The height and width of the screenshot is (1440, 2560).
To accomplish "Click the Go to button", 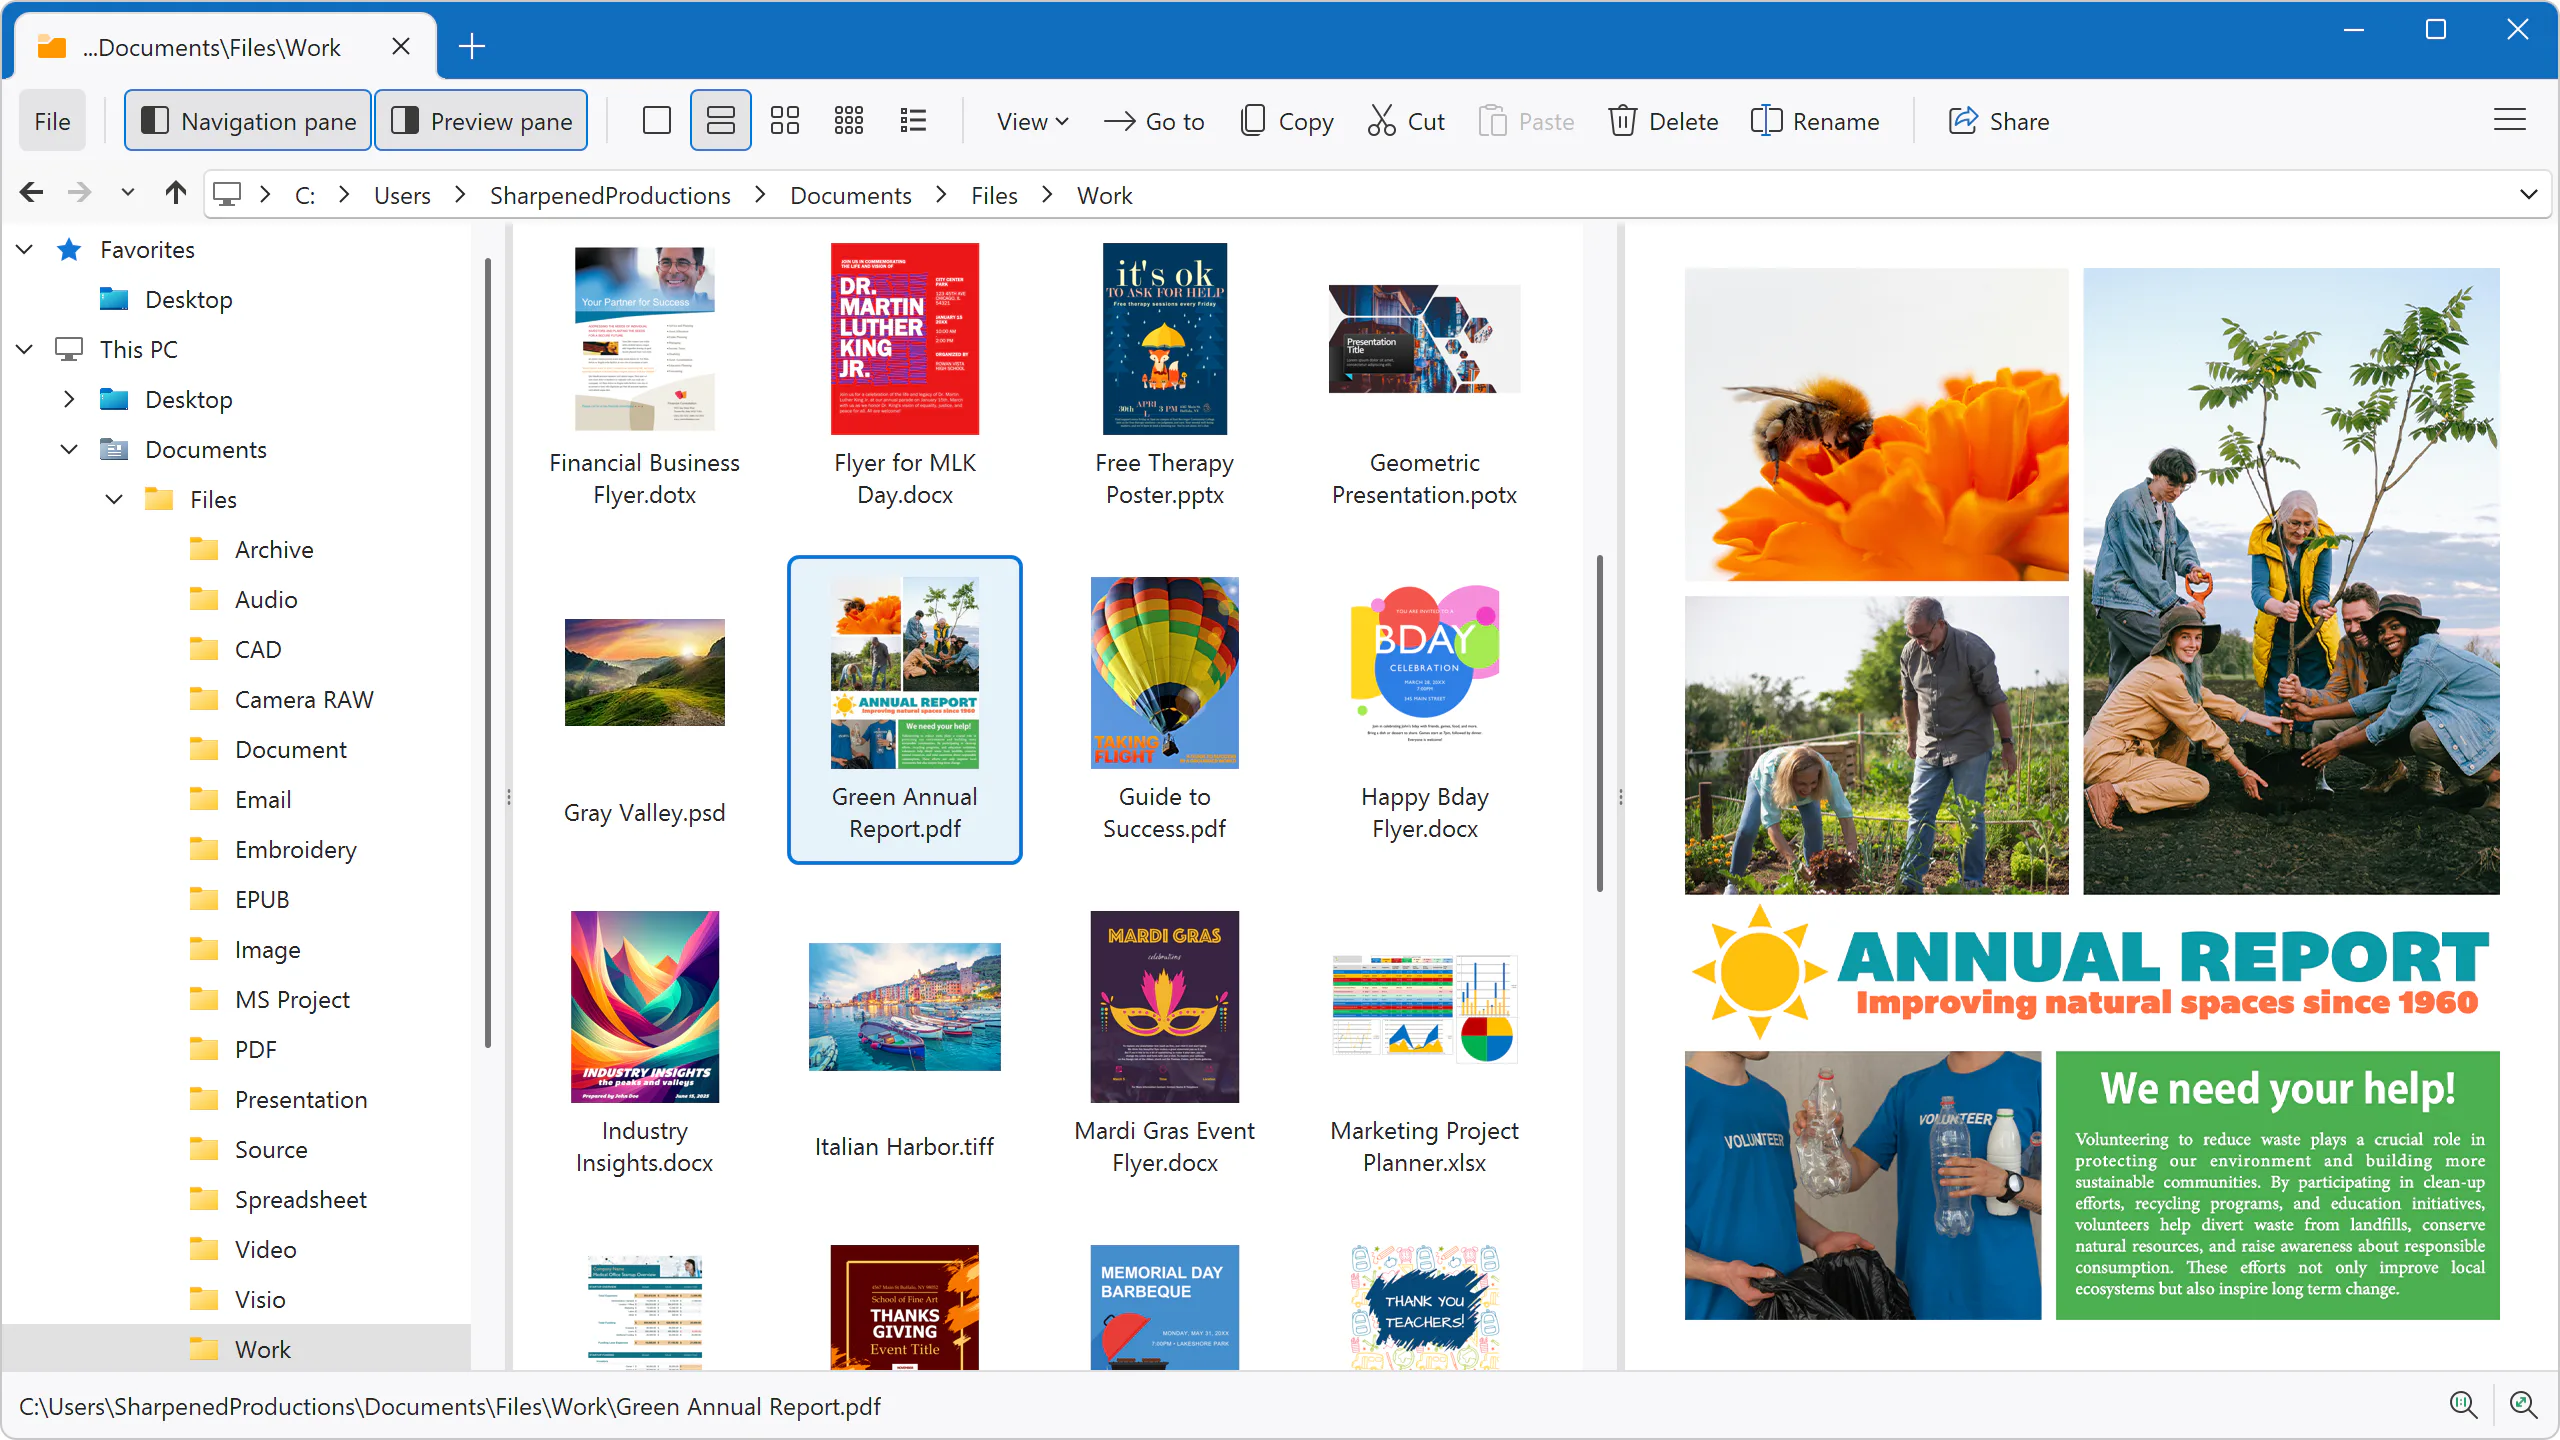I will tap(1155, 121).
